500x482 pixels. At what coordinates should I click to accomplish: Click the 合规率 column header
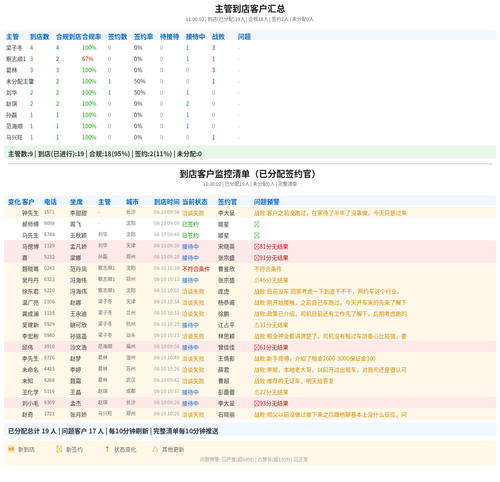tap(92, 37)
